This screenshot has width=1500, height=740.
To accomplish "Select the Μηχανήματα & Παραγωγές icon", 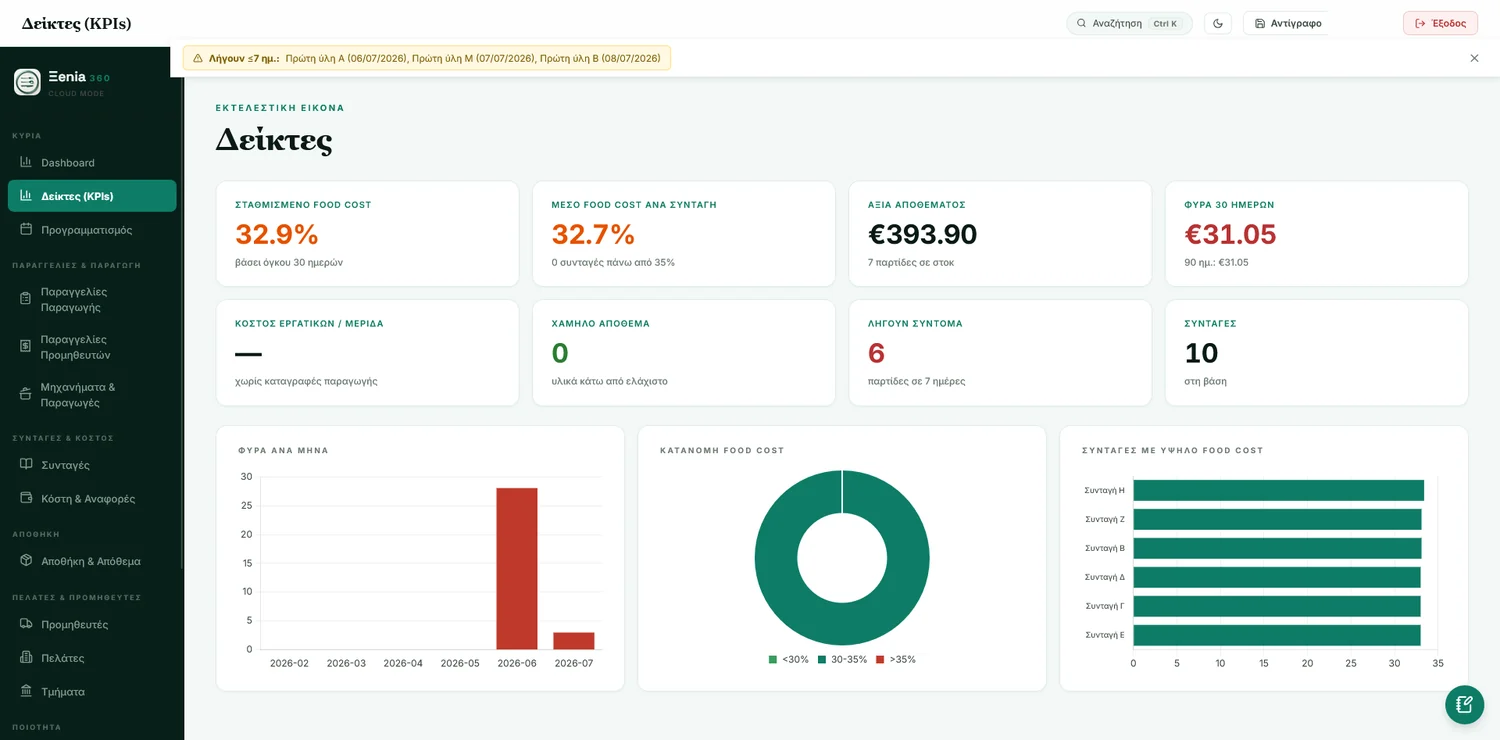I will pos(27,394).
